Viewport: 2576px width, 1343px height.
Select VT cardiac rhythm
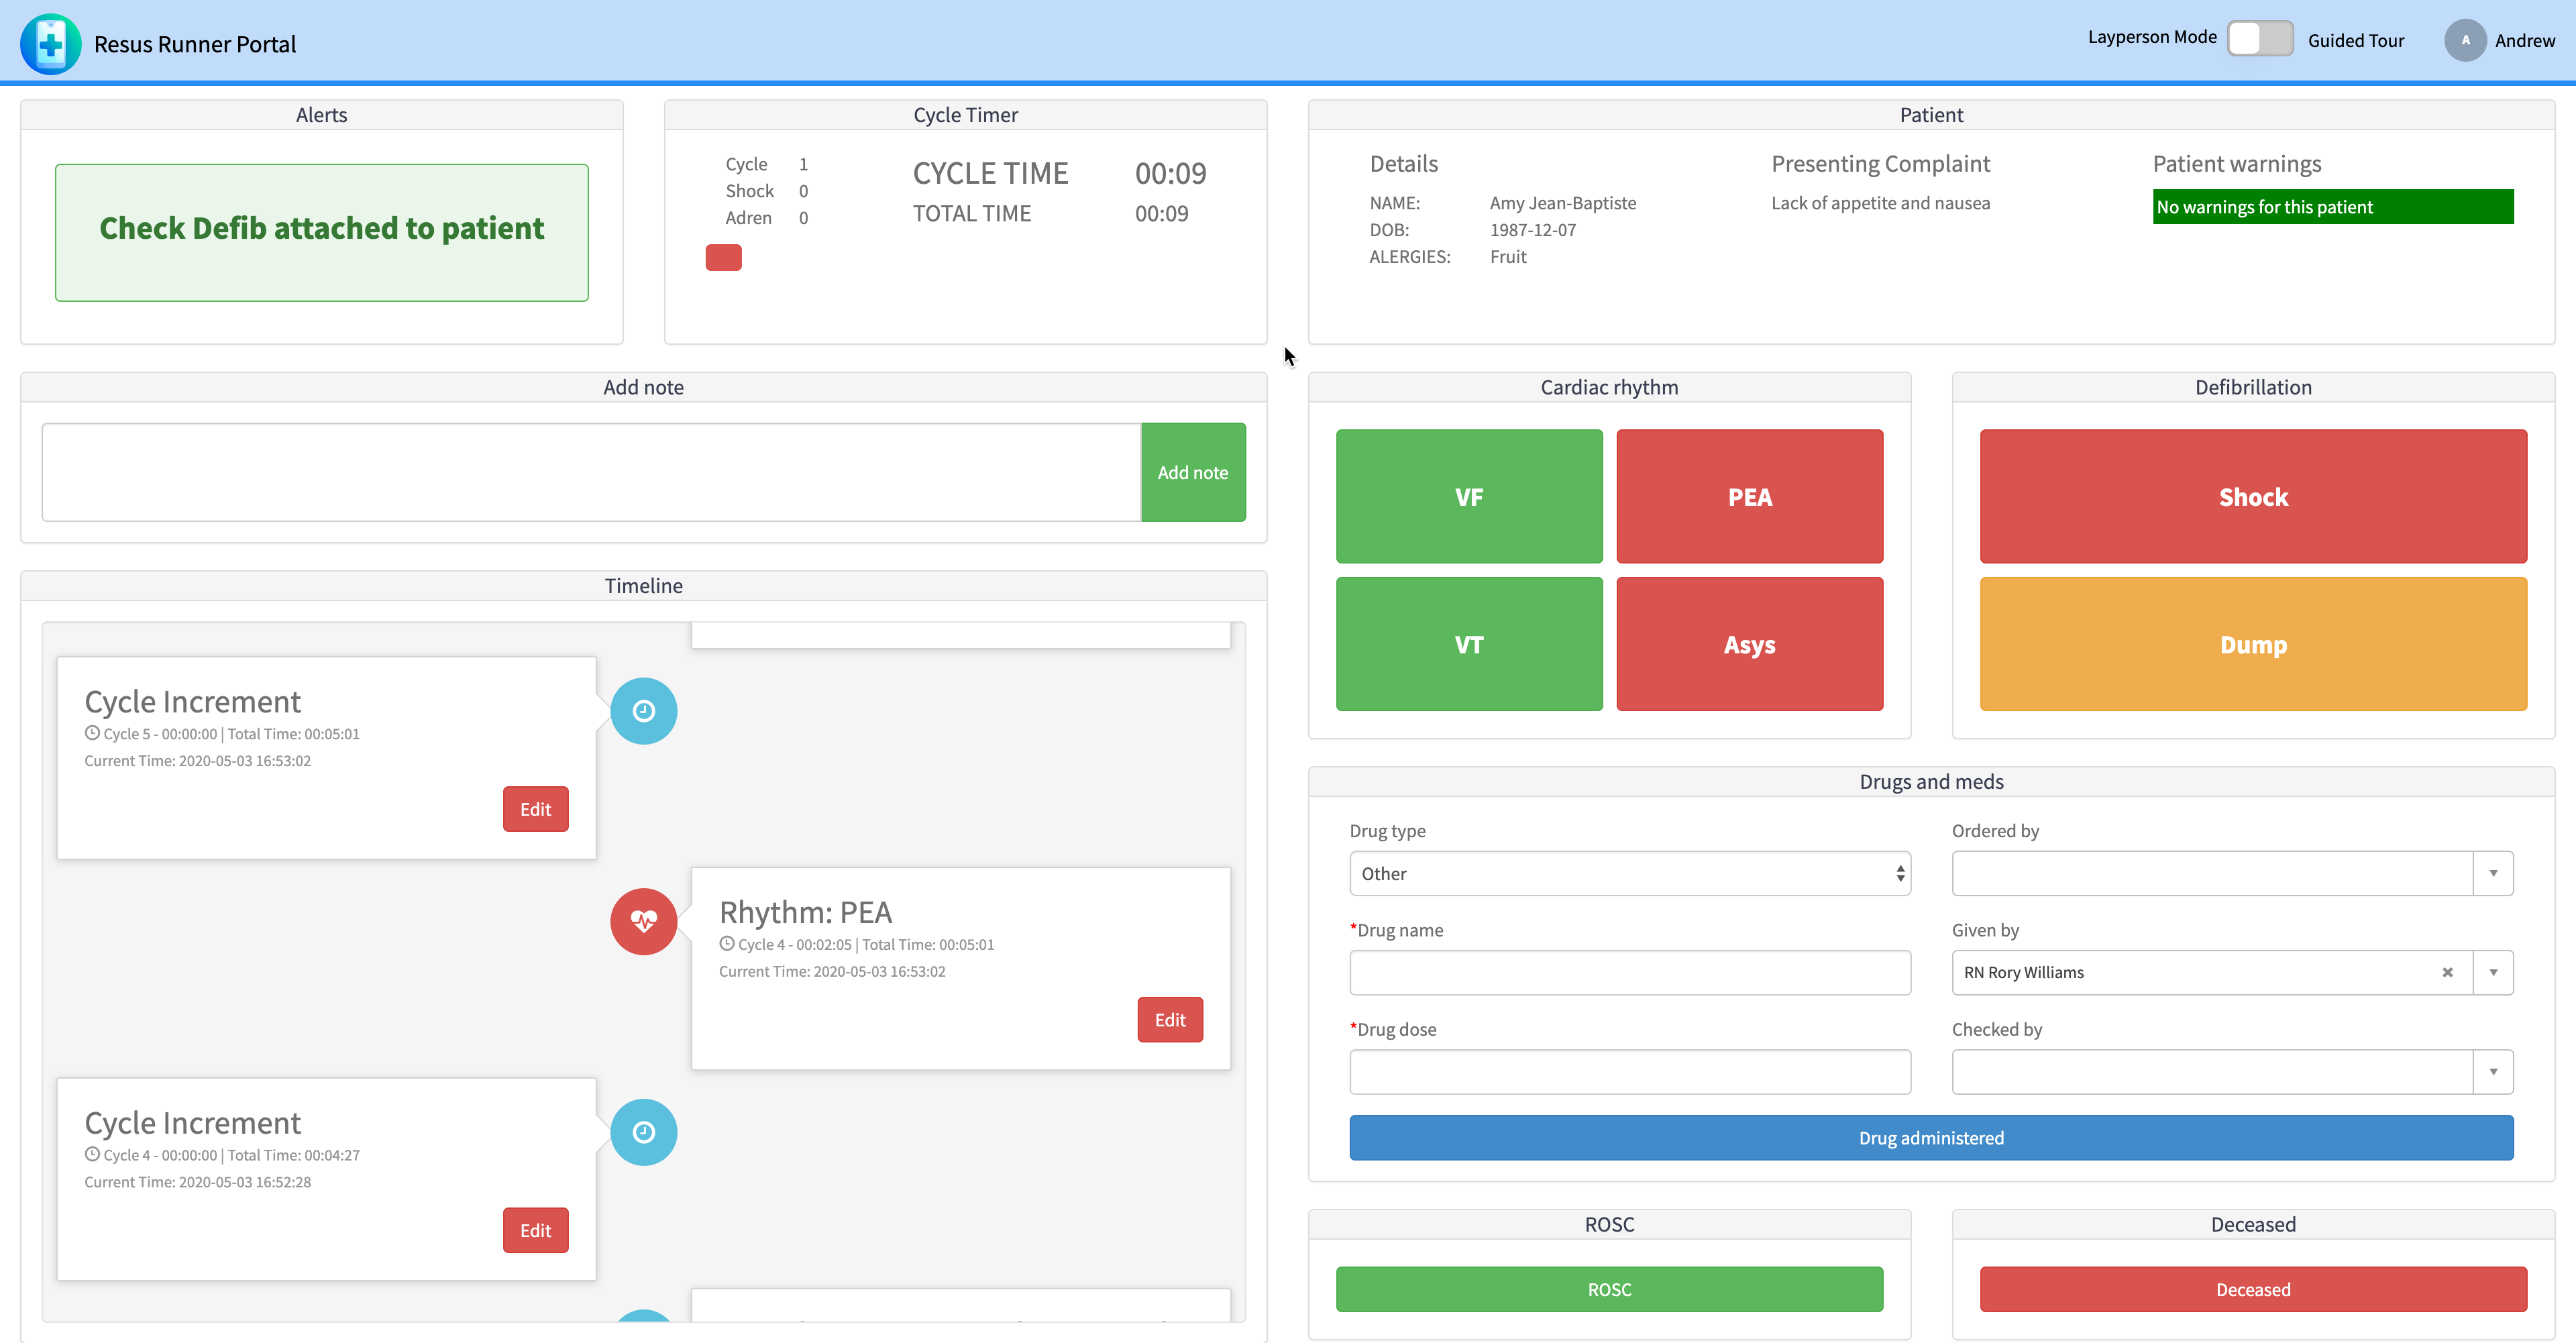1469,644
